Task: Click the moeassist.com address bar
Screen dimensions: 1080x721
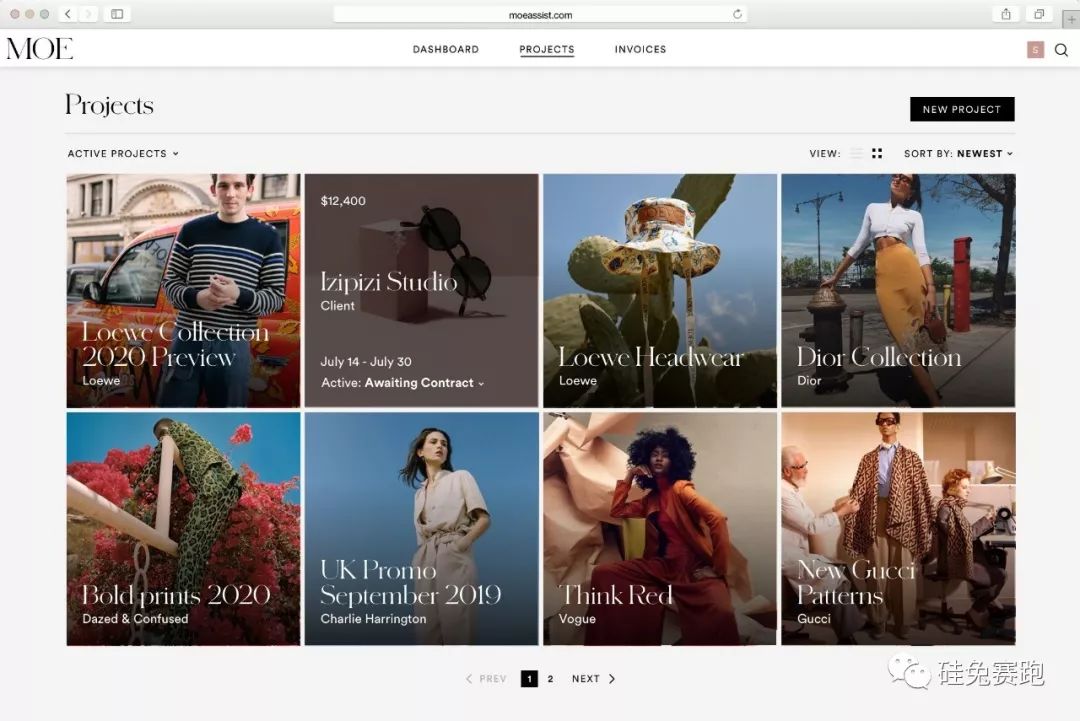Action: [540, 14]
